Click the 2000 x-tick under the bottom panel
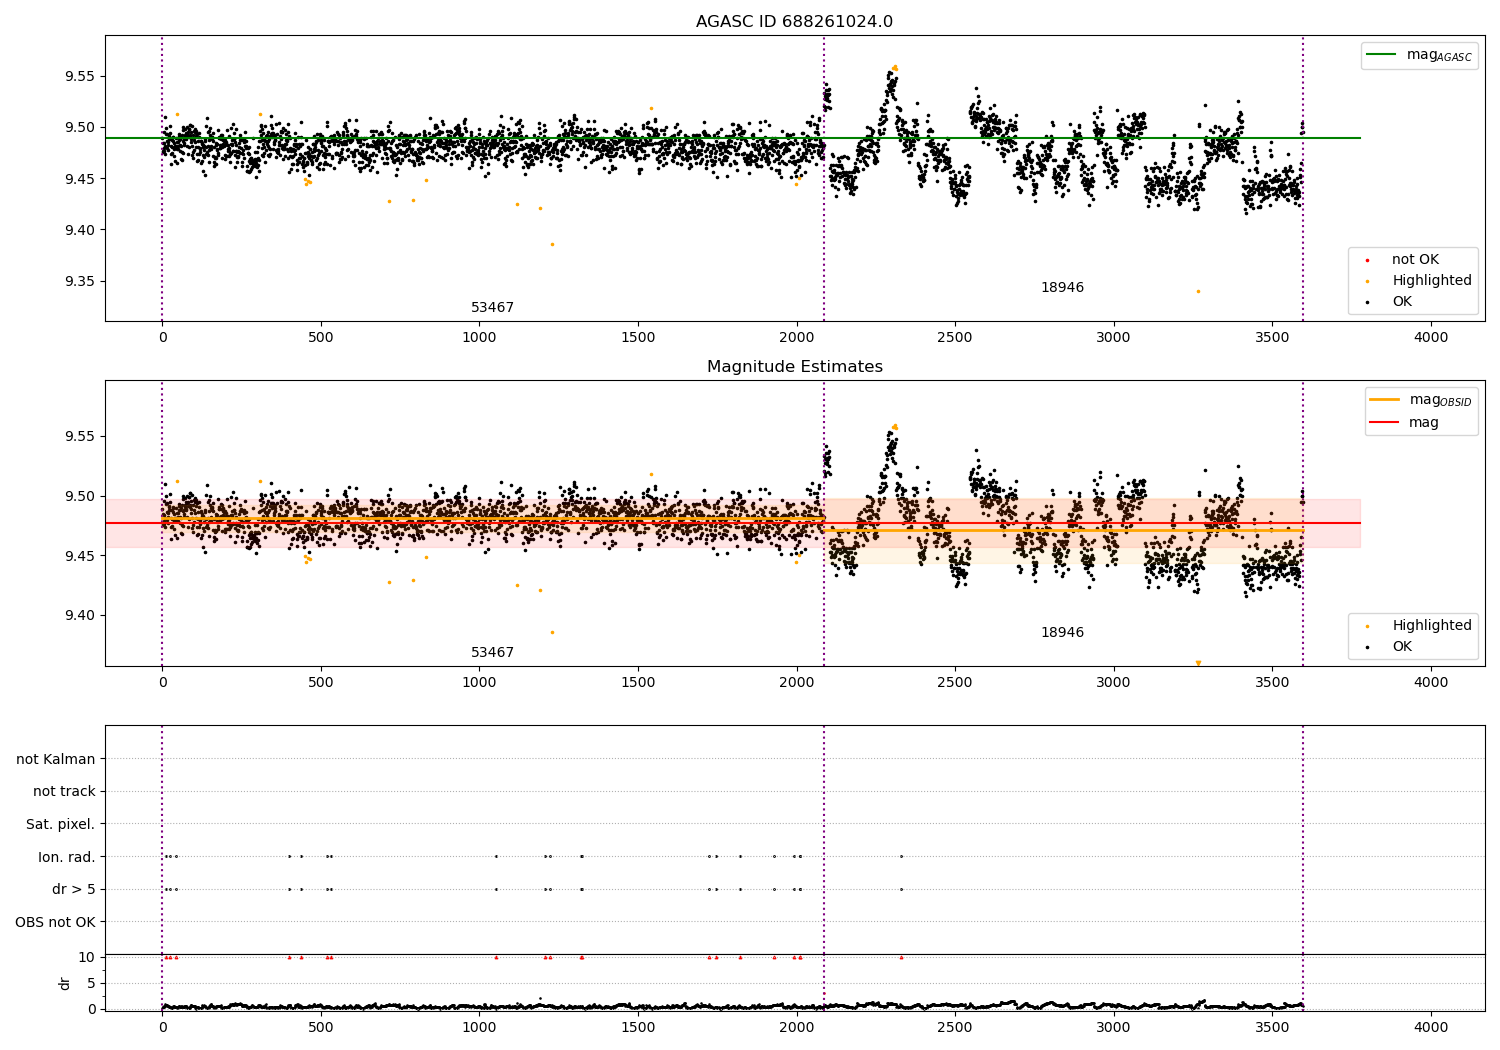Image resolution: width=1500 pixels, height=1050 pixels. (x=797, y=1027)
